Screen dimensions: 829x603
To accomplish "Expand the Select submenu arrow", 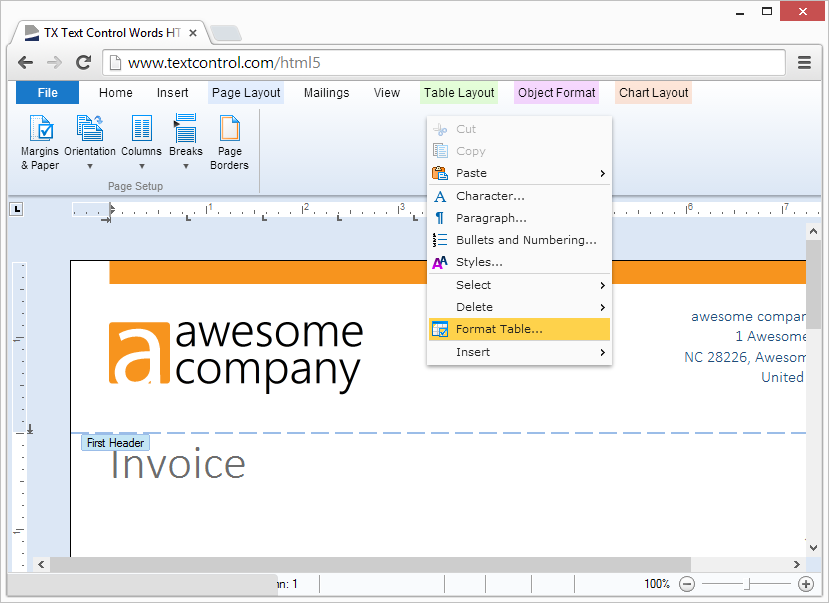I will click(x=603, y=285).
